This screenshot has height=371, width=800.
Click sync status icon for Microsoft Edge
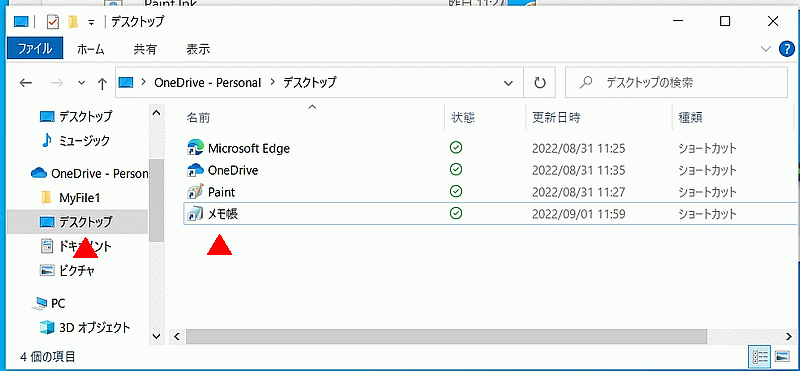click(456, 148)
